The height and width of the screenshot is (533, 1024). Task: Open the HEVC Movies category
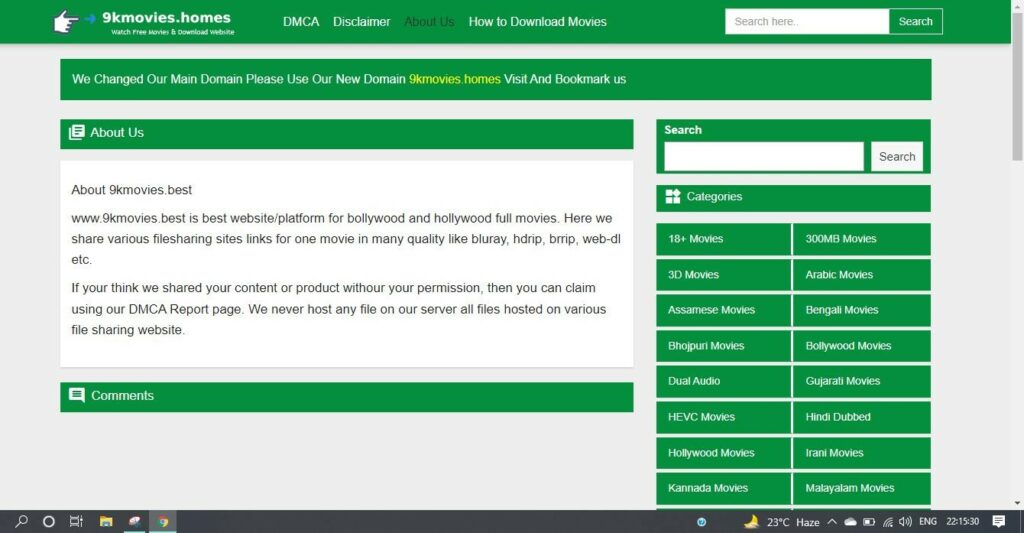click(723, 417)
